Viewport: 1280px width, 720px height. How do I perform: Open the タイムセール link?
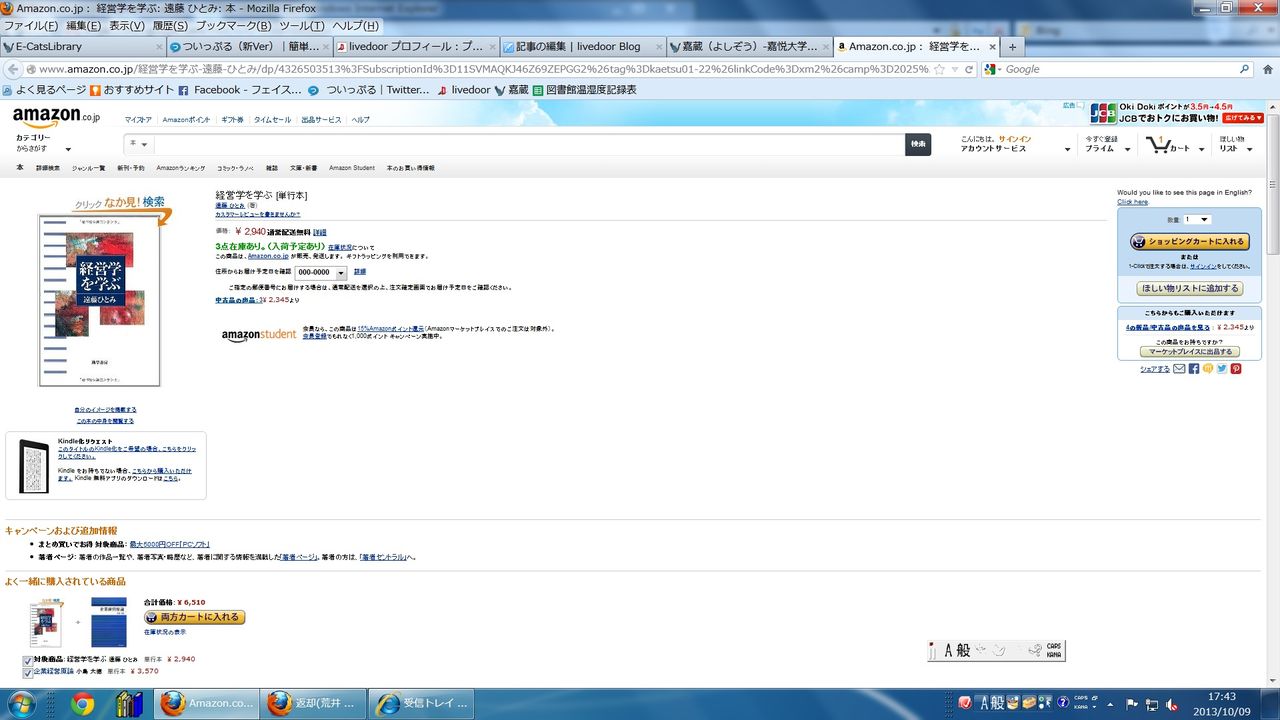(x=272, y=120)
